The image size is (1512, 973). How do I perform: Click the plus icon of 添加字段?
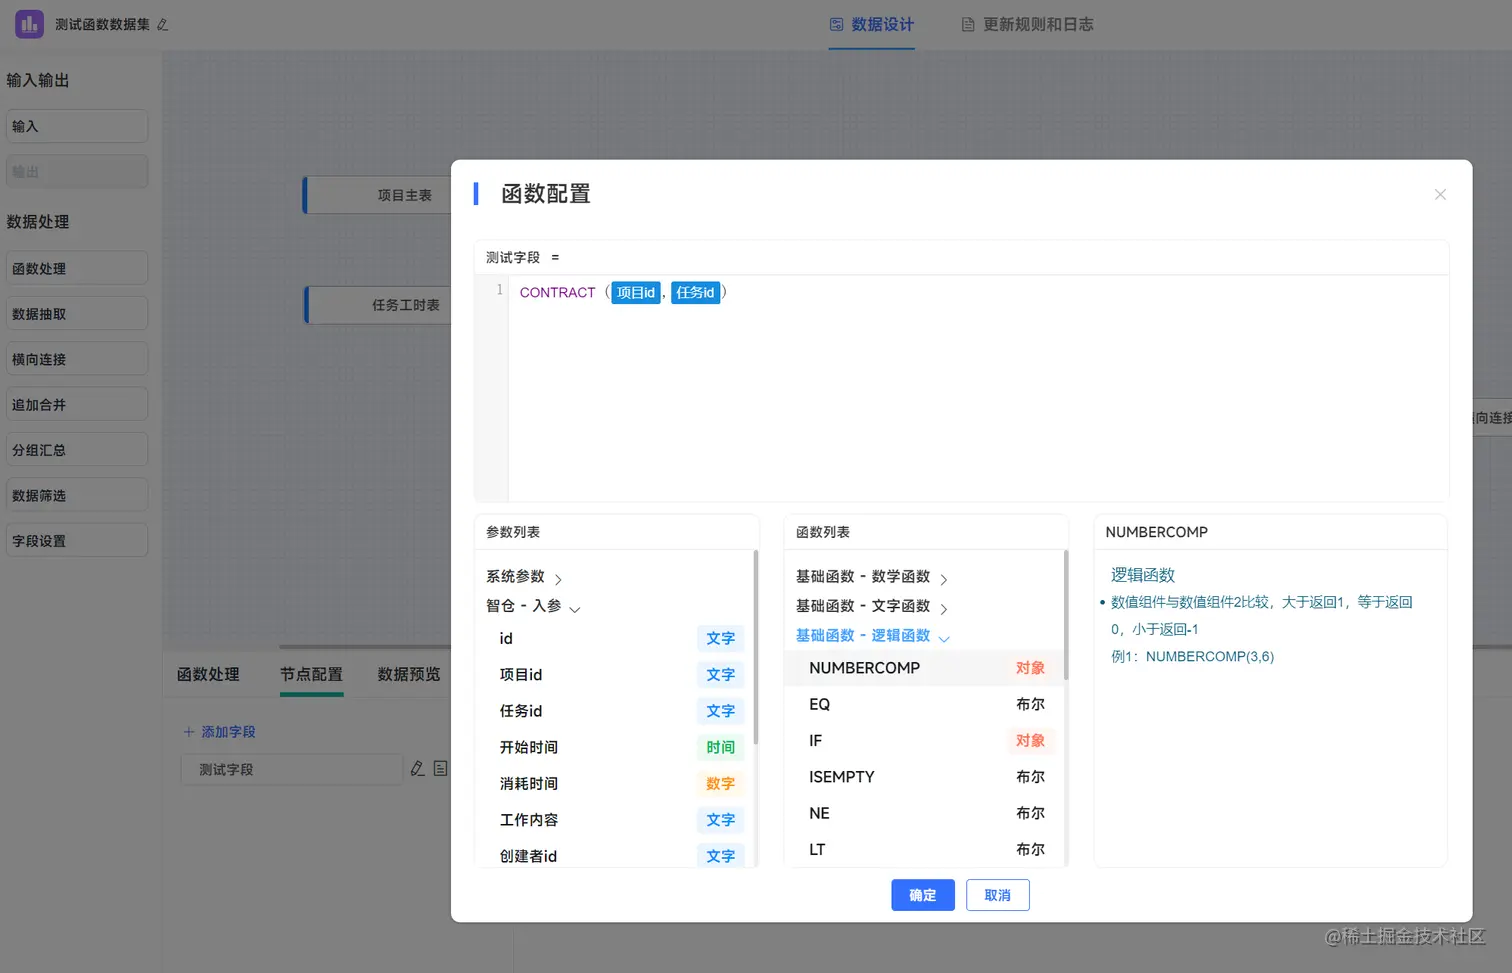pos(189,732)
